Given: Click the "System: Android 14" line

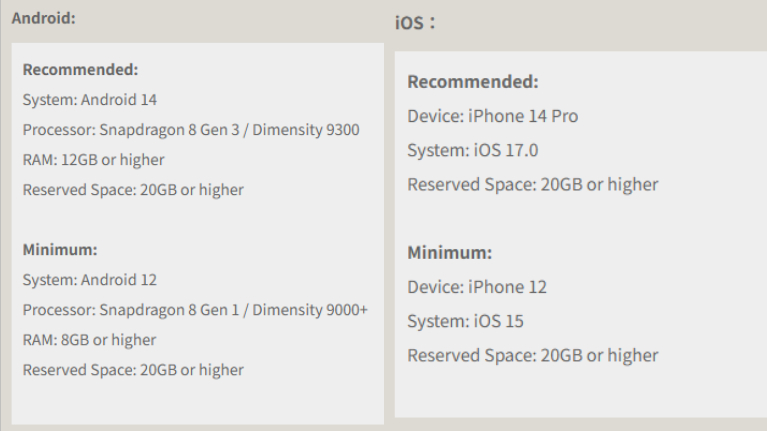Looking at the screenshot, I should tap(90, 100).
